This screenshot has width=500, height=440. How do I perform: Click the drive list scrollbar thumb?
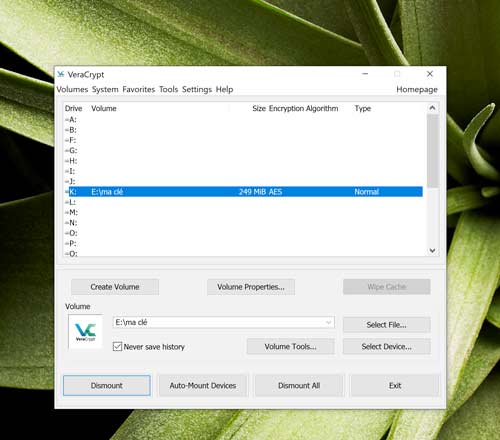coord(432,151)
